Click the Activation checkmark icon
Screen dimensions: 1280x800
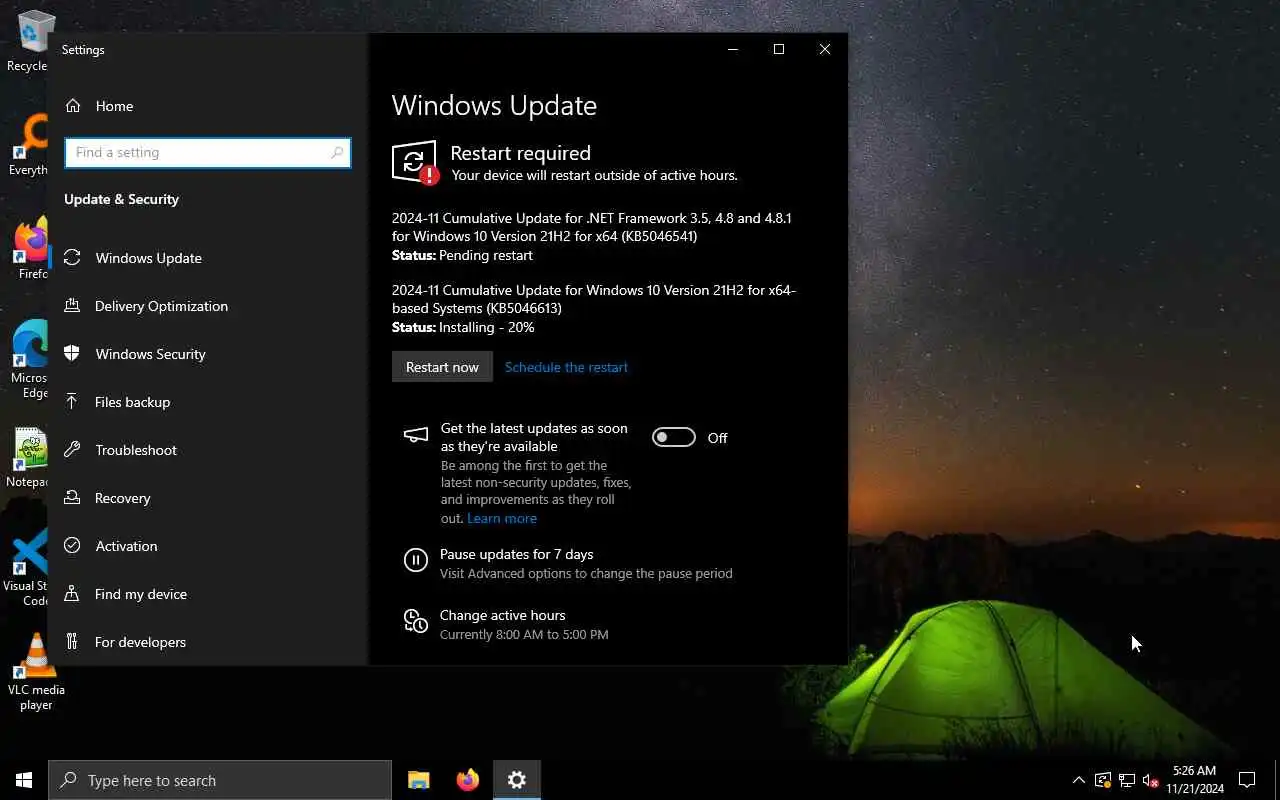72,546
